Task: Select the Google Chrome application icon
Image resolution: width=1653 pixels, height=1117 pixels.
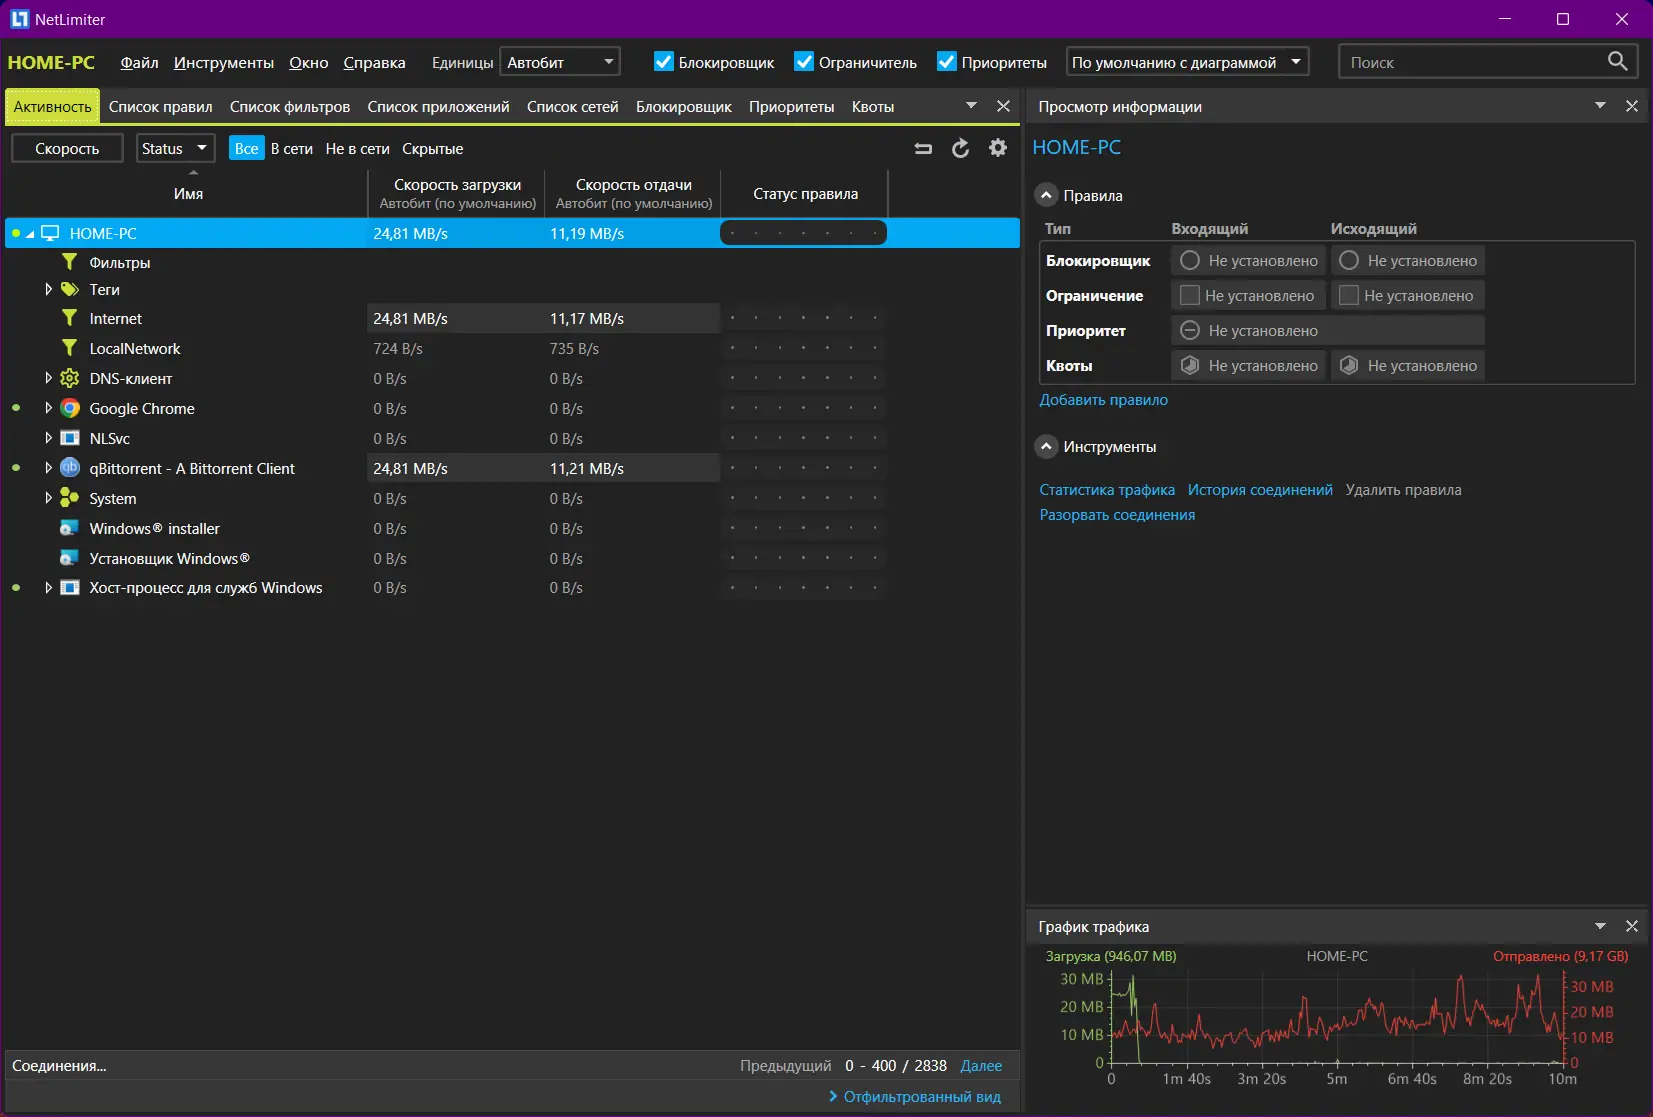Action: (70, 408)
